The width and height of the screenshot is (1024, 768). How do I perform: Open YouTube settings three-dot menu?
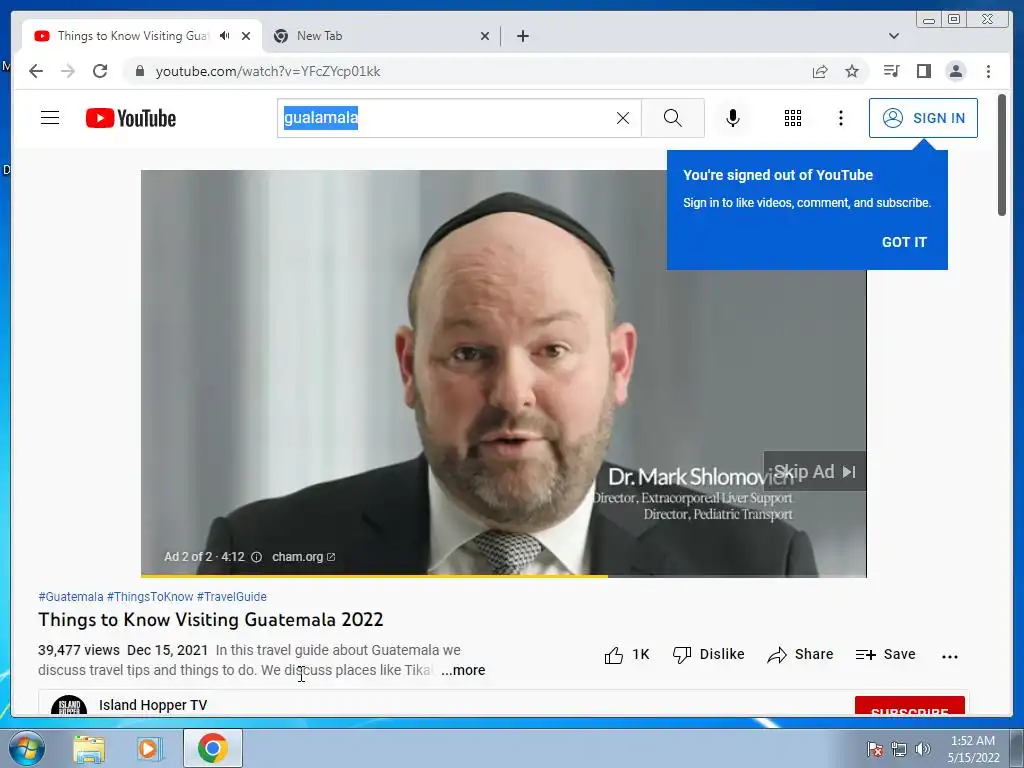(840, 118)
